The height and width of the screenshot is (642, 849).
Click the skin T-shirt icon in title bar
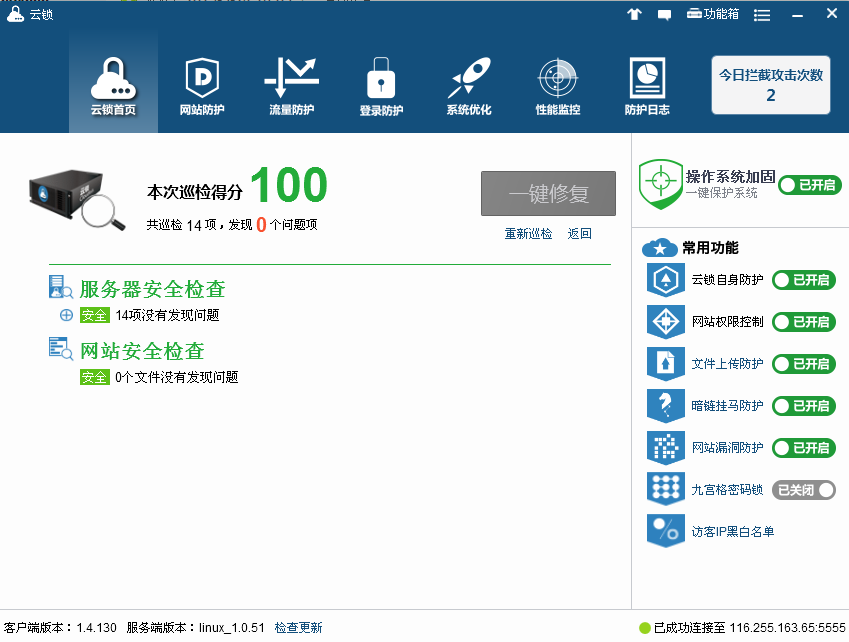[x=634, y=14]
